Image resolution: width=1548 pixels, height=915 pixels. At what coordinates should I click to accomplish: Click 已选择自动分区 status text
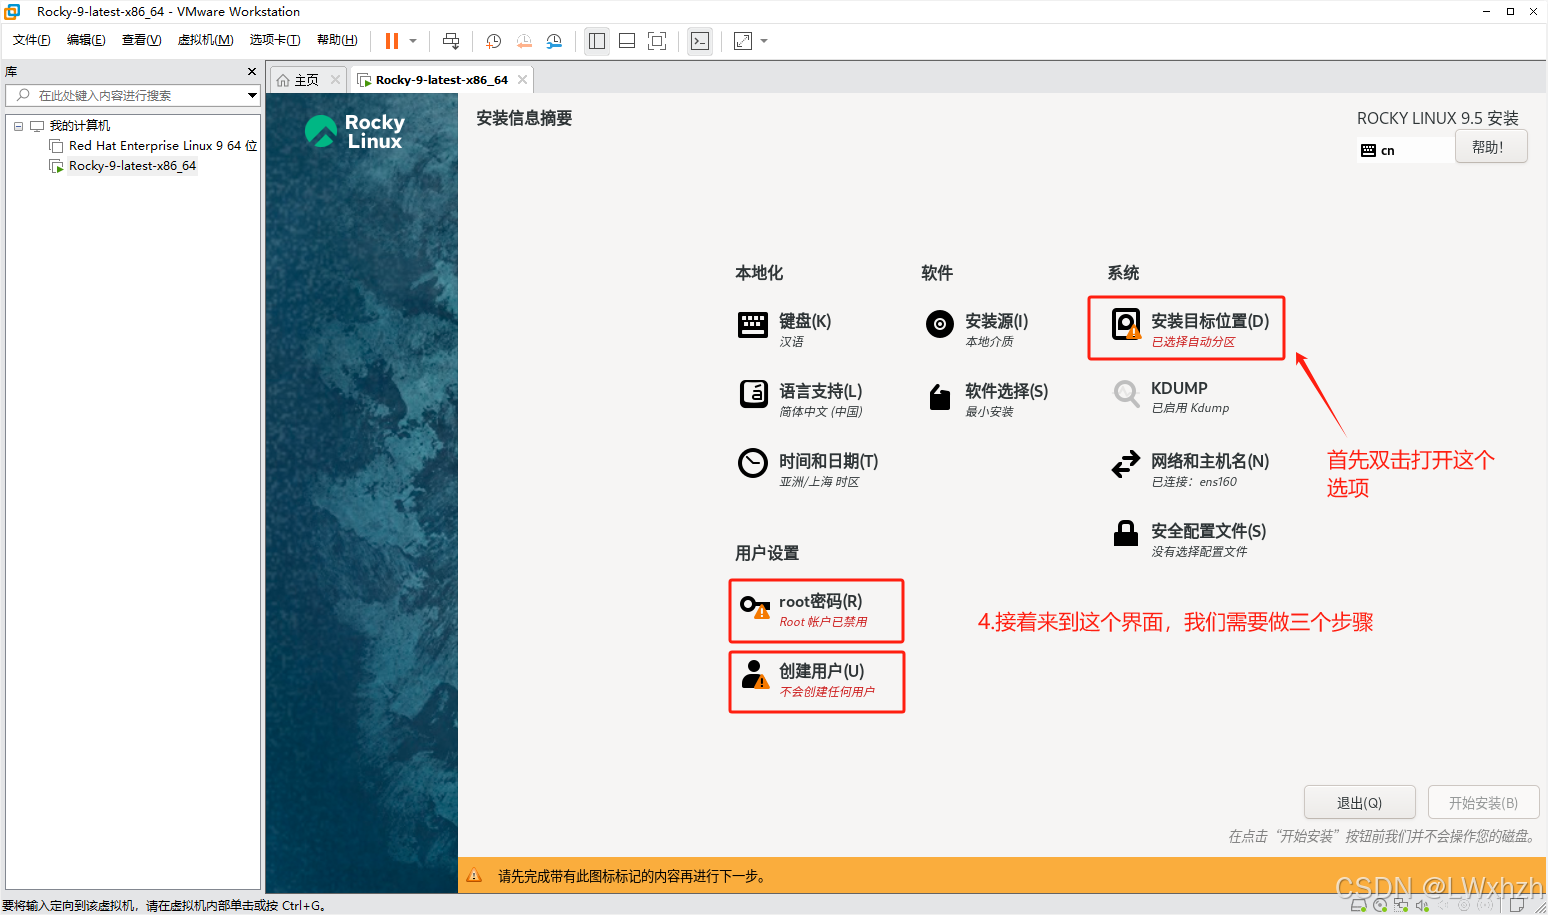click(1193, 342)
